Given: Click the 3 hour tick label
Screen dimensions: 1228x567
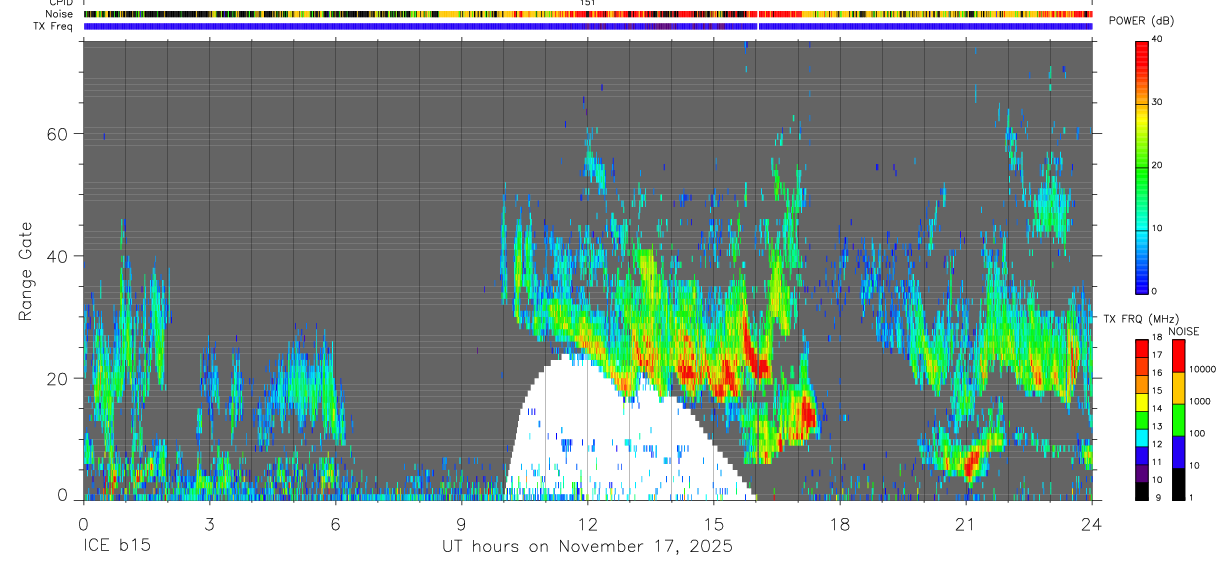Looking at the screenshot, I should click(209, 524).
